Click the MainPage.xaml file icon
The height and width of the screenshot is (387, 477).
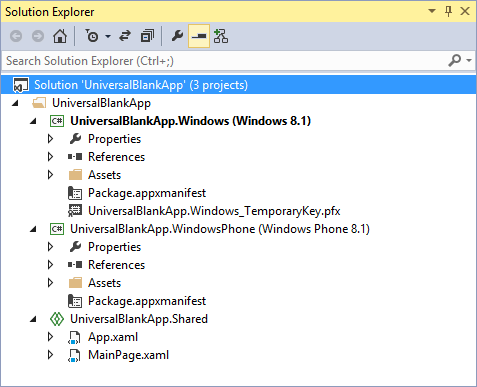coord(74,355)
